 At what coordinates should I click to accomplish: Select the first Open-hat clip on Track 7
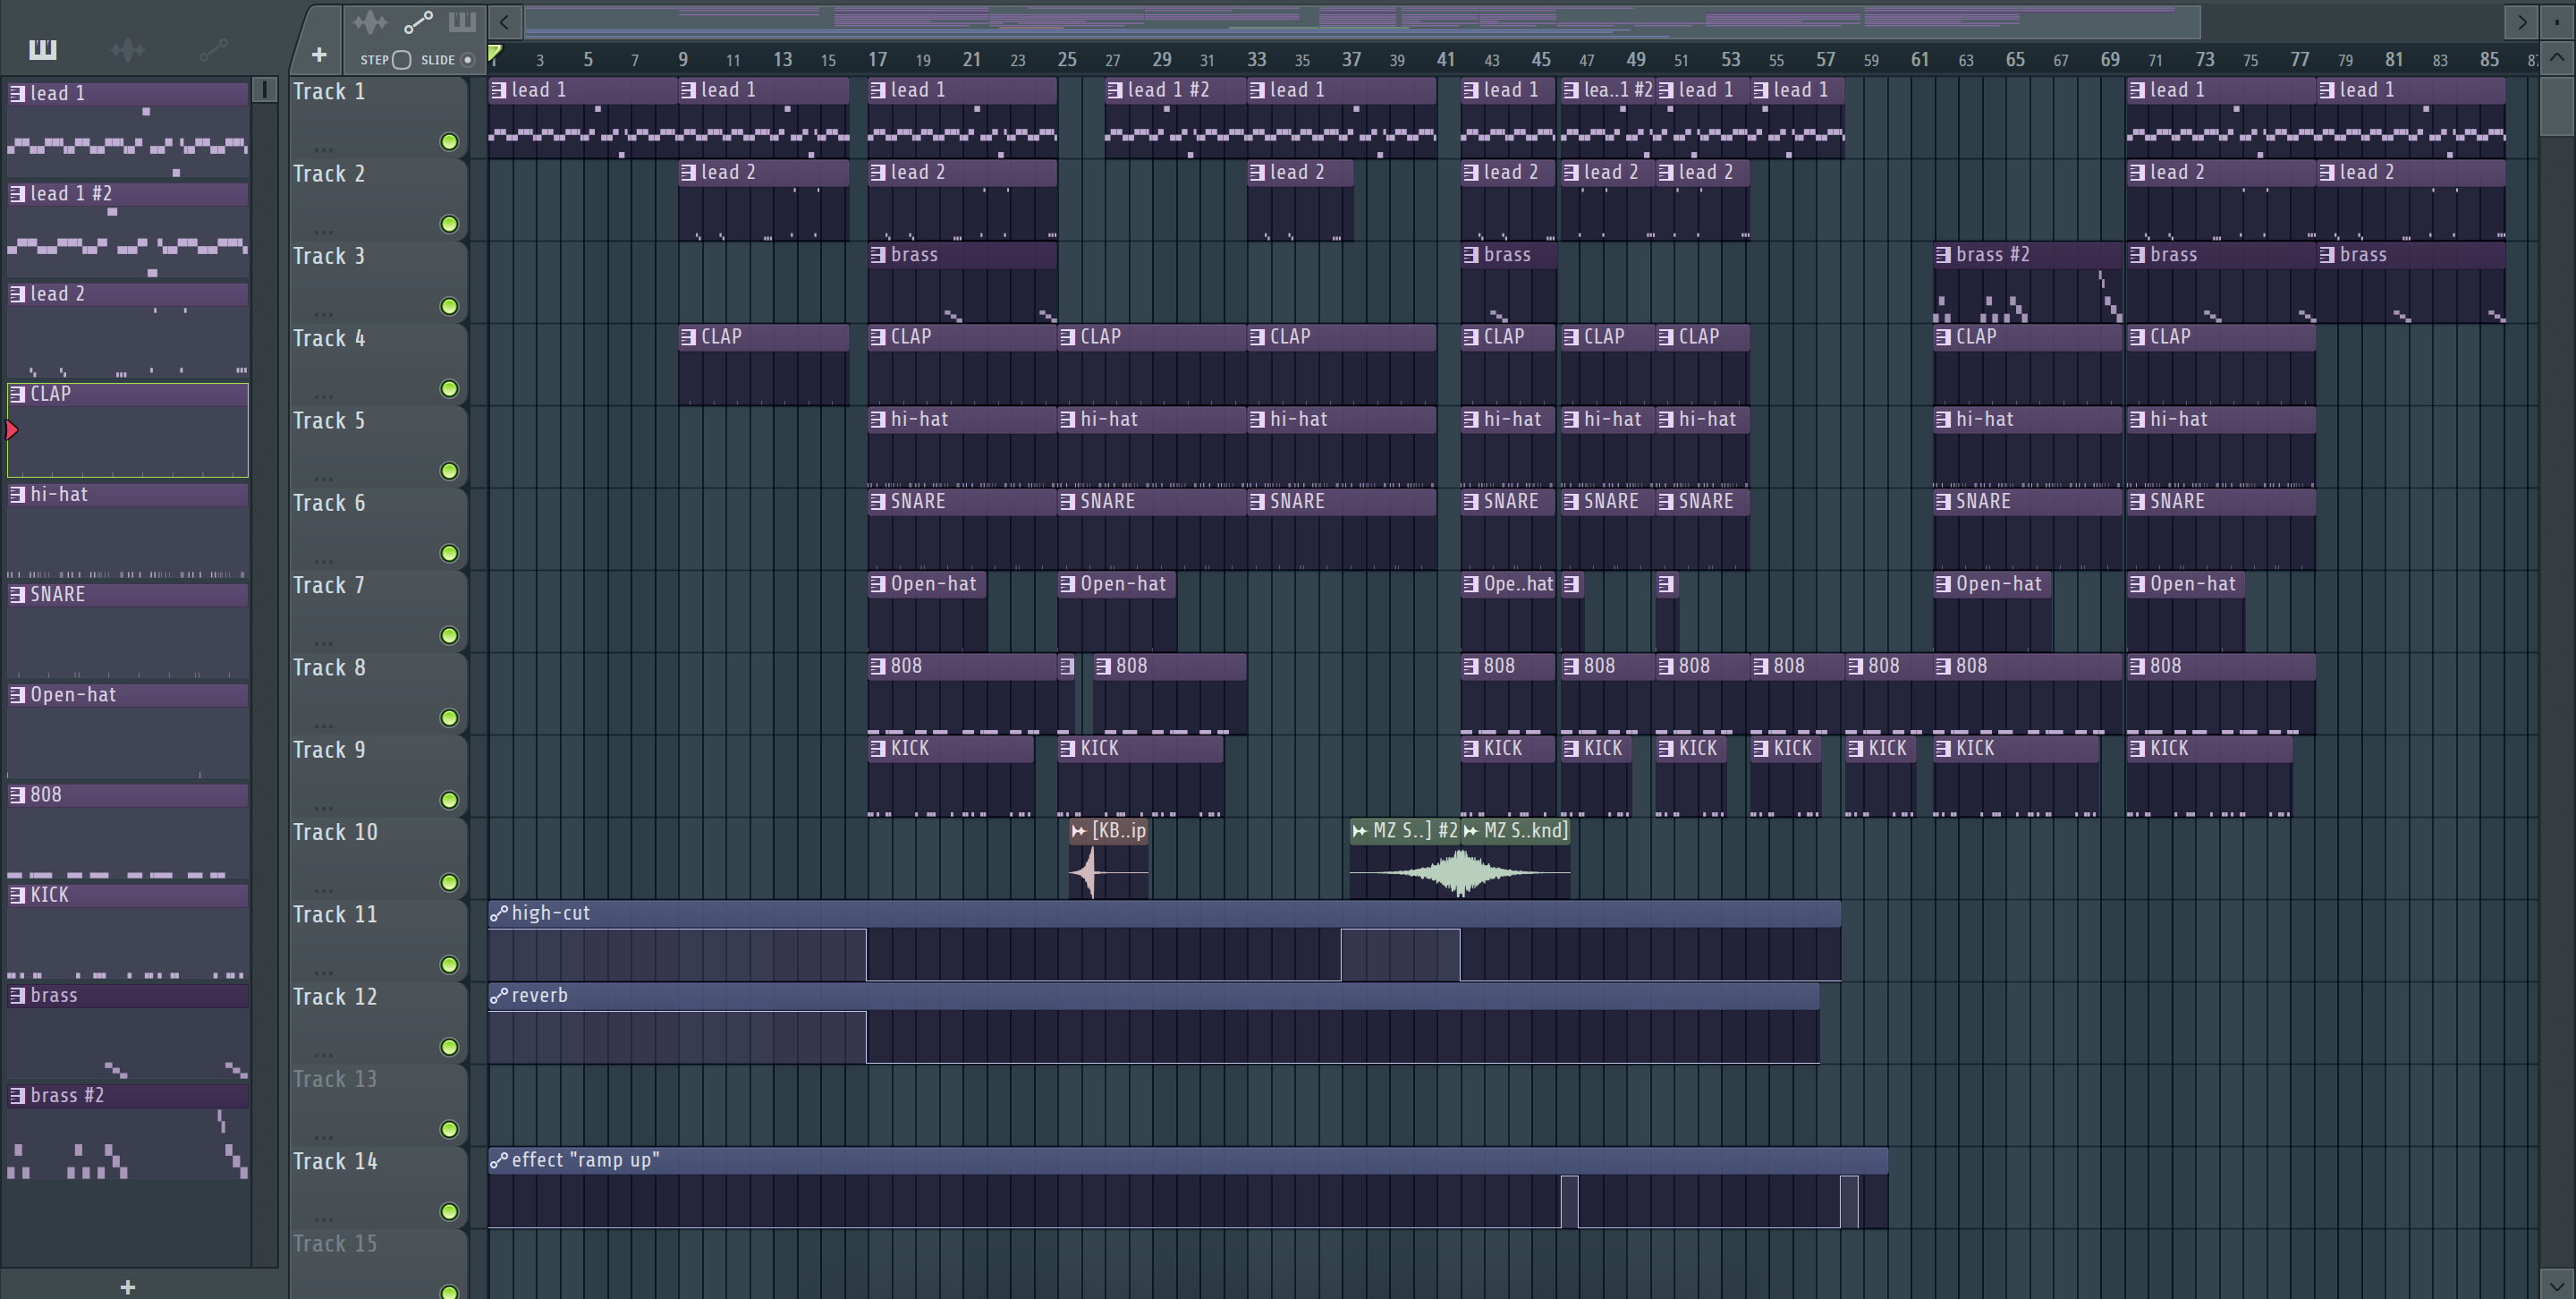point(927,611)
